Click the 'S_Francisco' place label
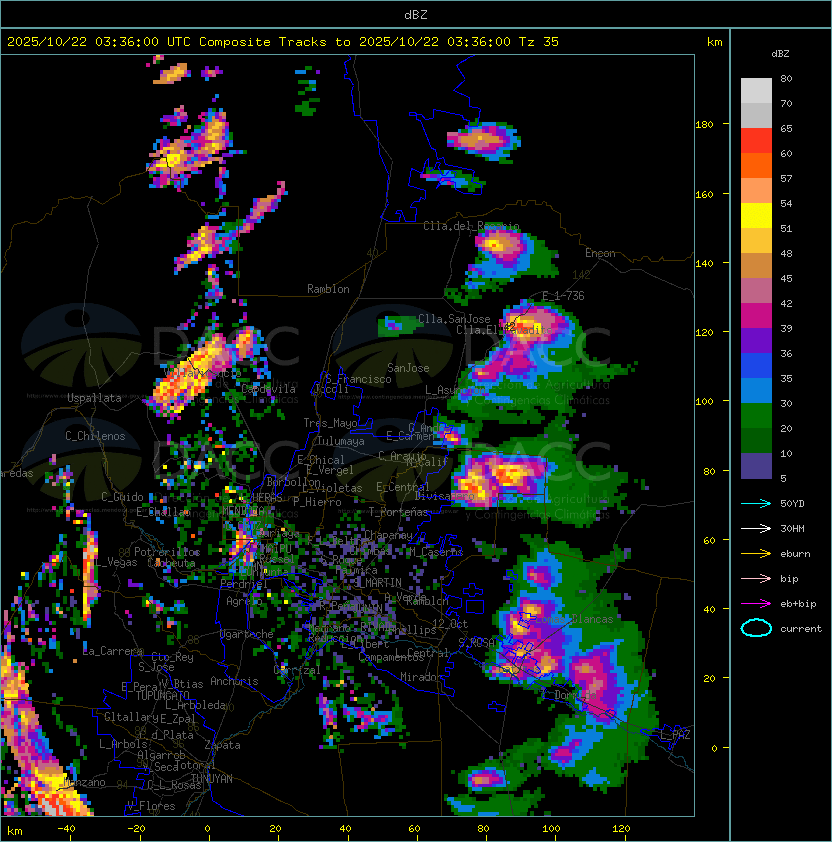The width and height of the screenshot is (832, 842). [x=358, y=379]
